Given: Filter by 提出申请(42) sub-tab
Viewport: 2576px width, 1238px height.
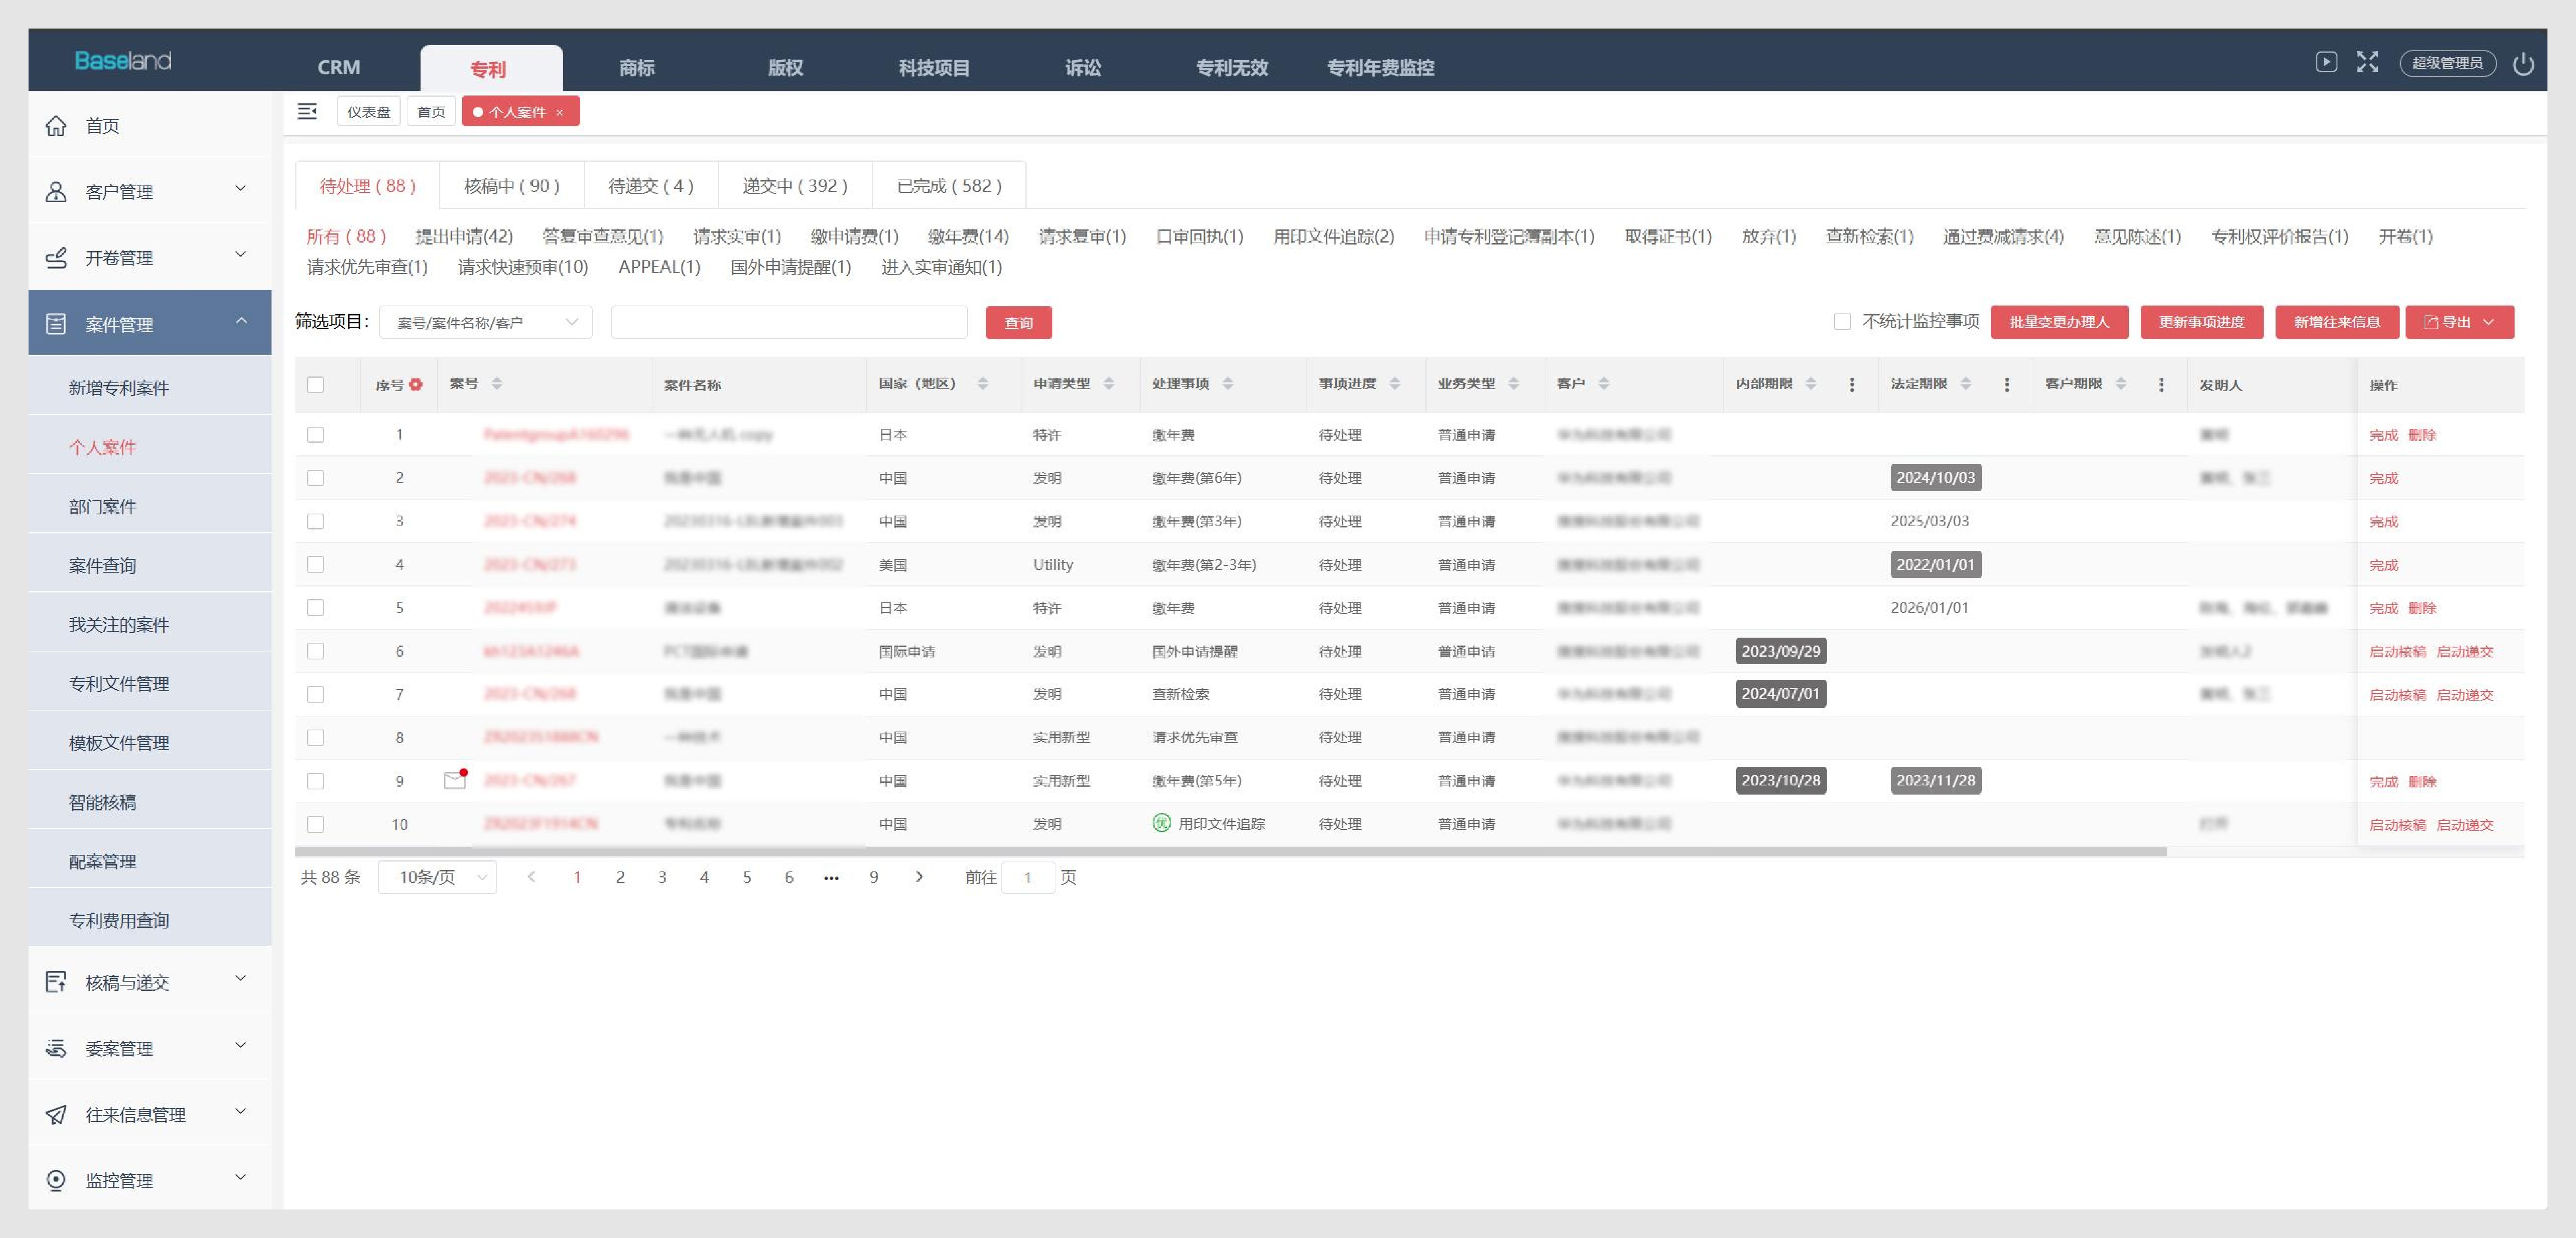Looking at the screenshot, I should [464, 237].
